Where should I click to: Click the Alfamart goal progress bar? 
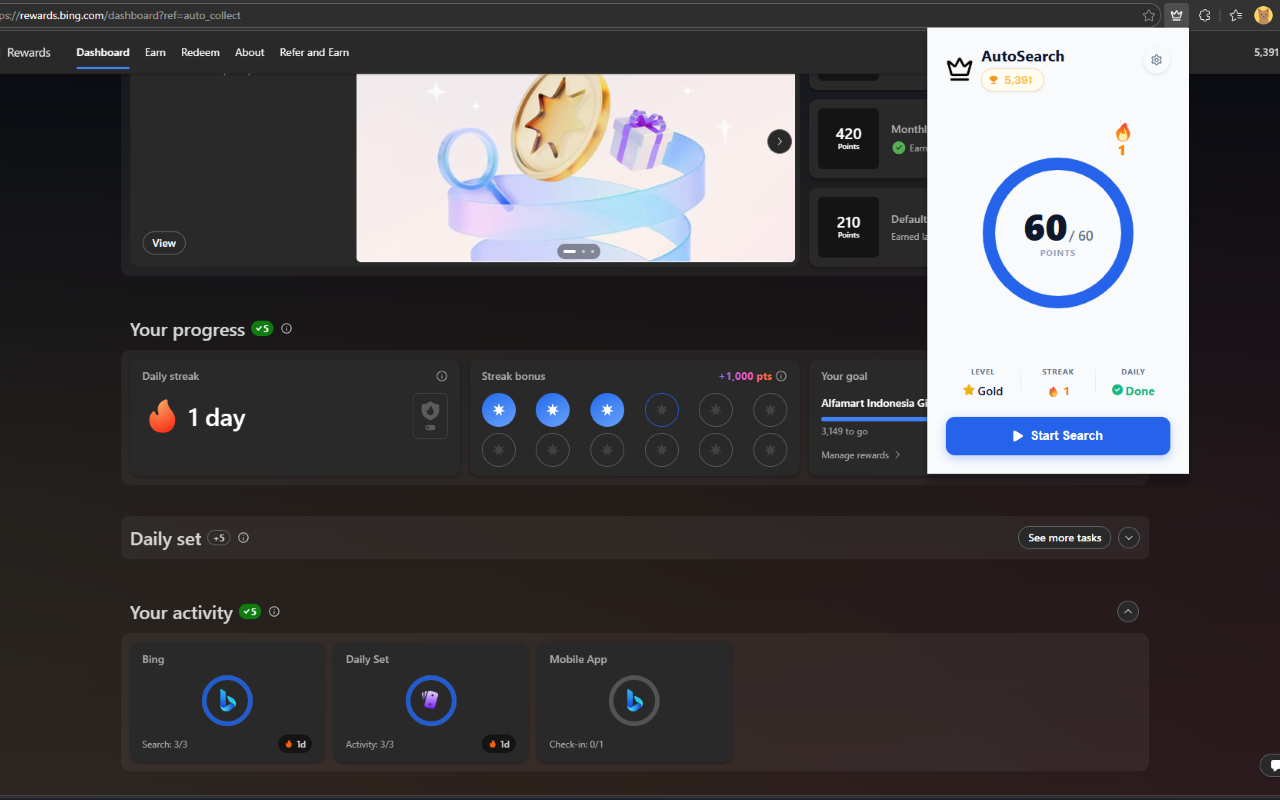(874, 419)
